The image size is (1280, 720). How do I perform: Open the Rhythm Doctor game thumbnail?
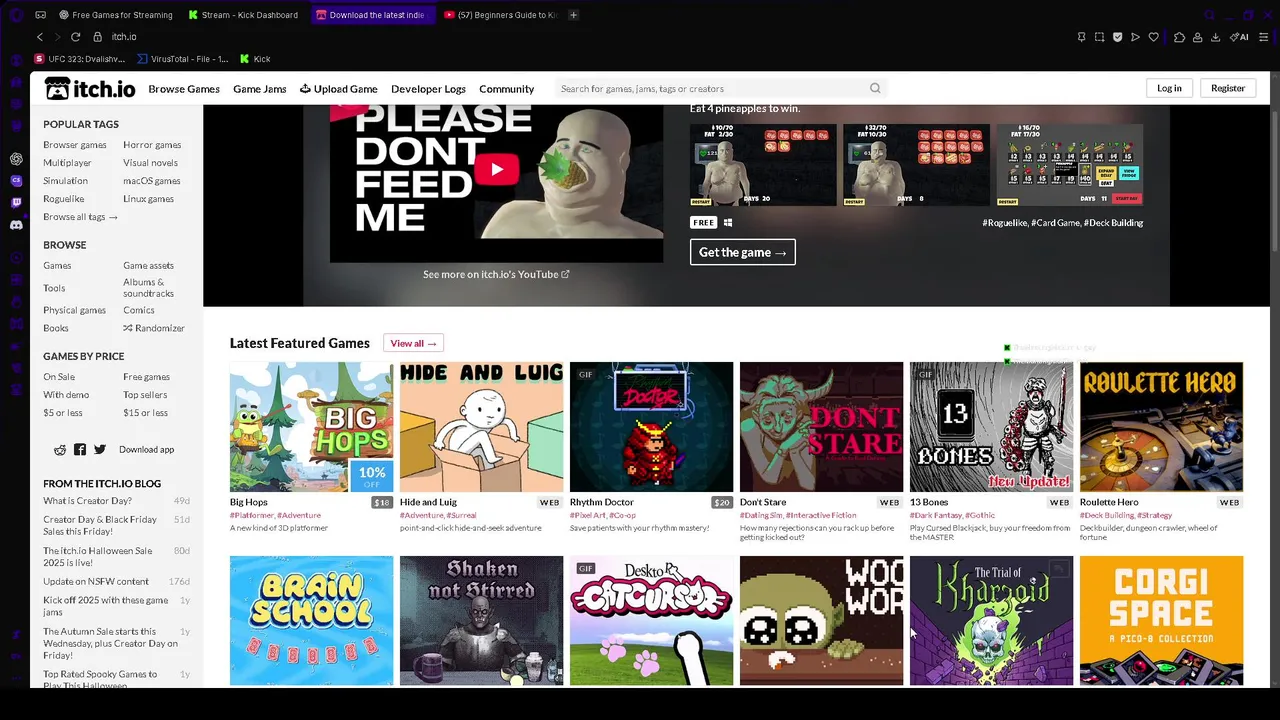pyautogui.click(x=651, y=427)
